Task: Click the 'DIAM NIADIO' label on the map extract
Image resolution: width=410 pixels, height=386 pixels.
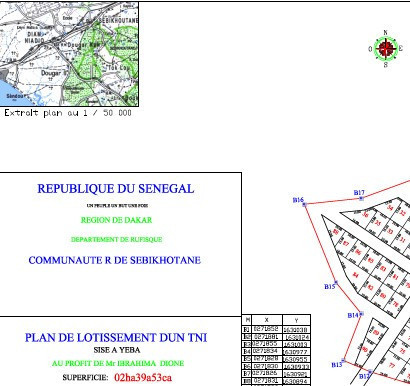Action: (x=34, y=37)
